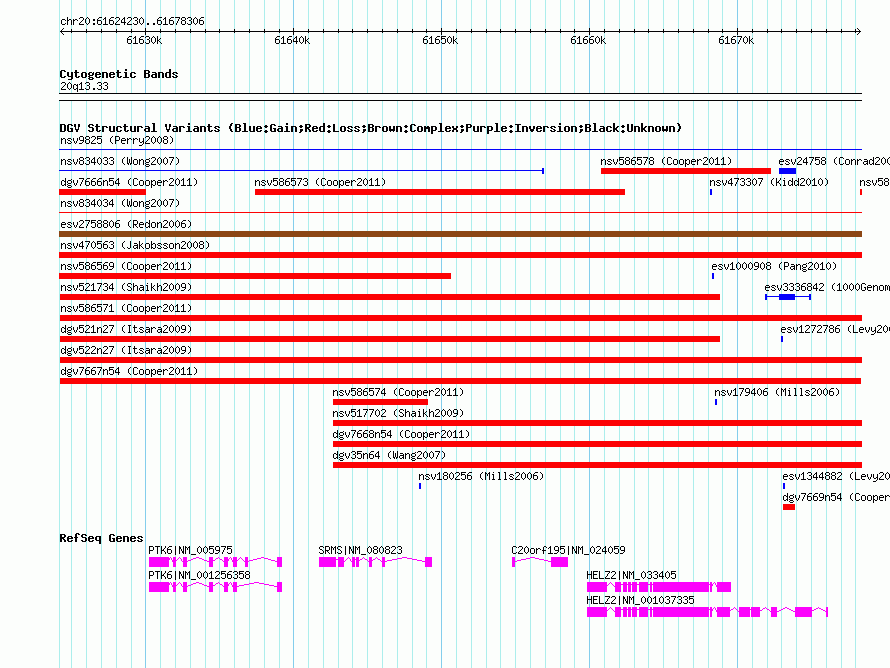Viewport: 890px width, 668px height.
Task: Click the small red dgv7669n54 variant bar
Action: (x=788, y=507)
